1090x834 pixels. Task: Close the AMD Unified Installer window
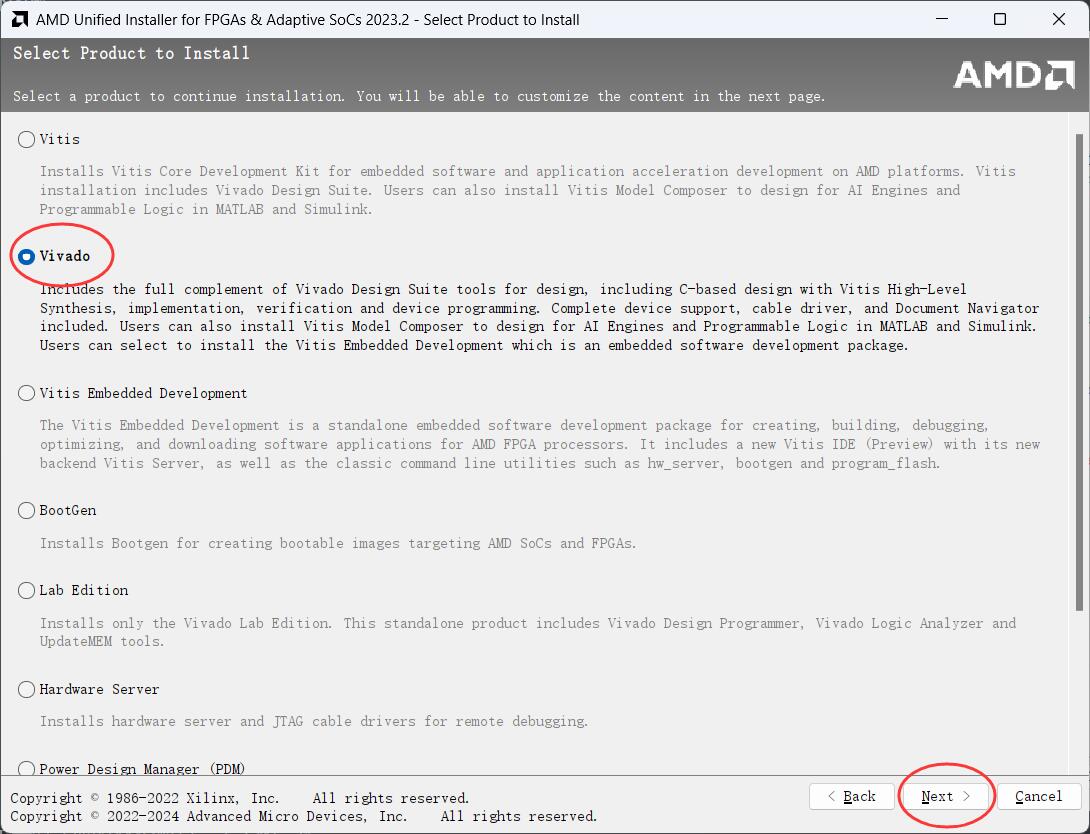pyautogui.click(x=1057, y=19)
